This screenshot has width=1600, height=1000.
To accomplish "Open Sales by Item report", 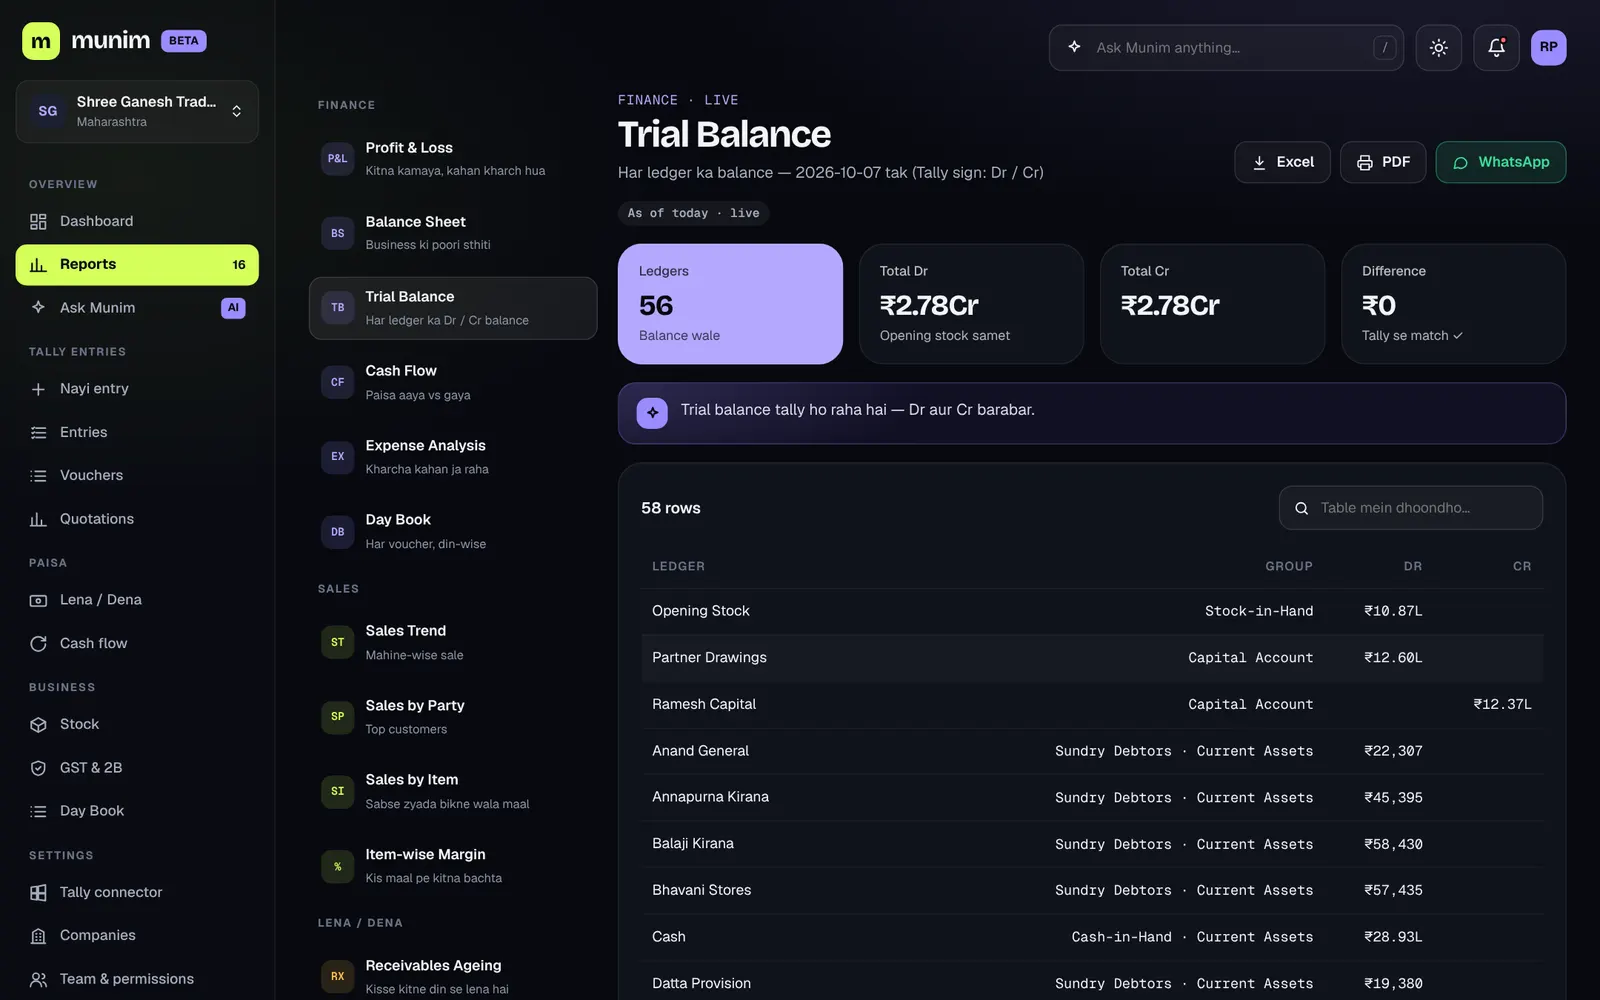I will pos(453,791).
